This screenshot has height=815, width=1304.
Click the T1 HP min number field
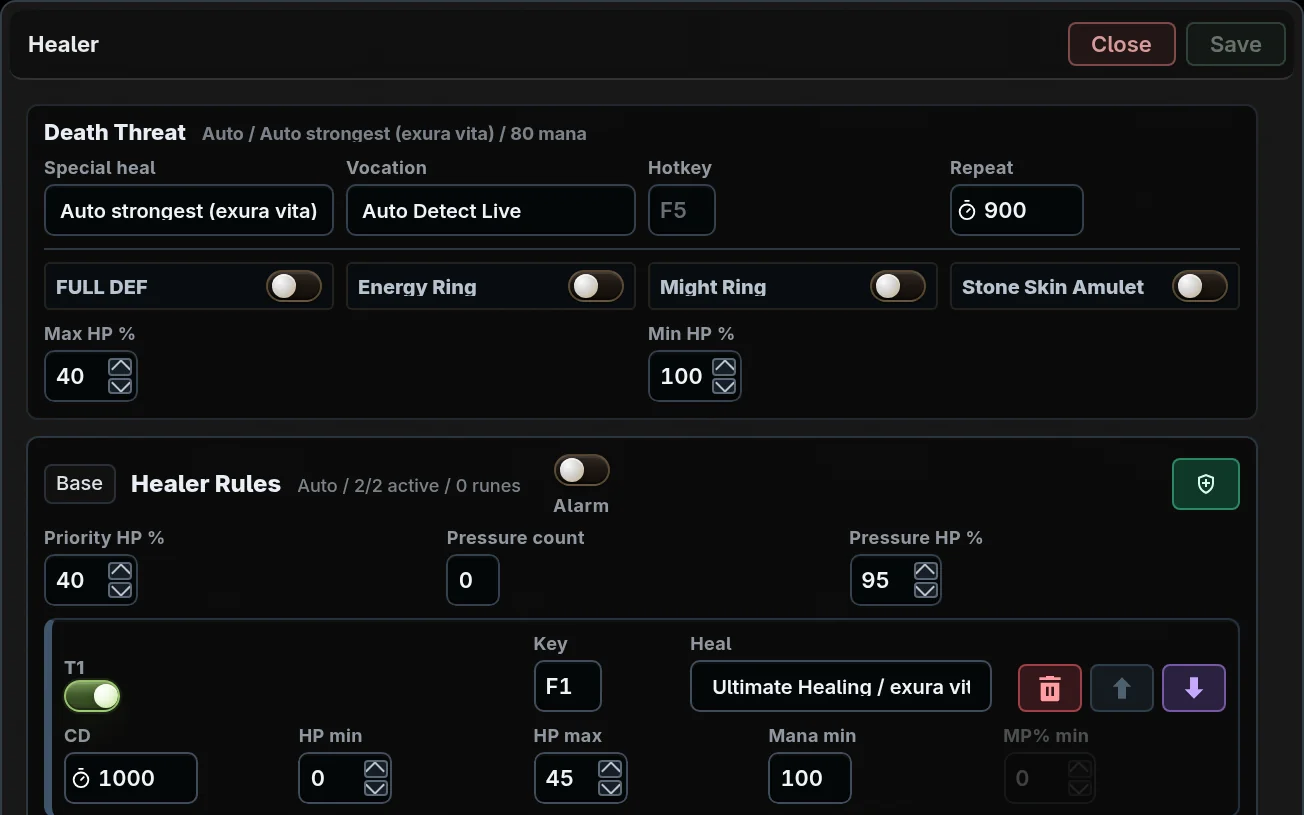[345, 778]
